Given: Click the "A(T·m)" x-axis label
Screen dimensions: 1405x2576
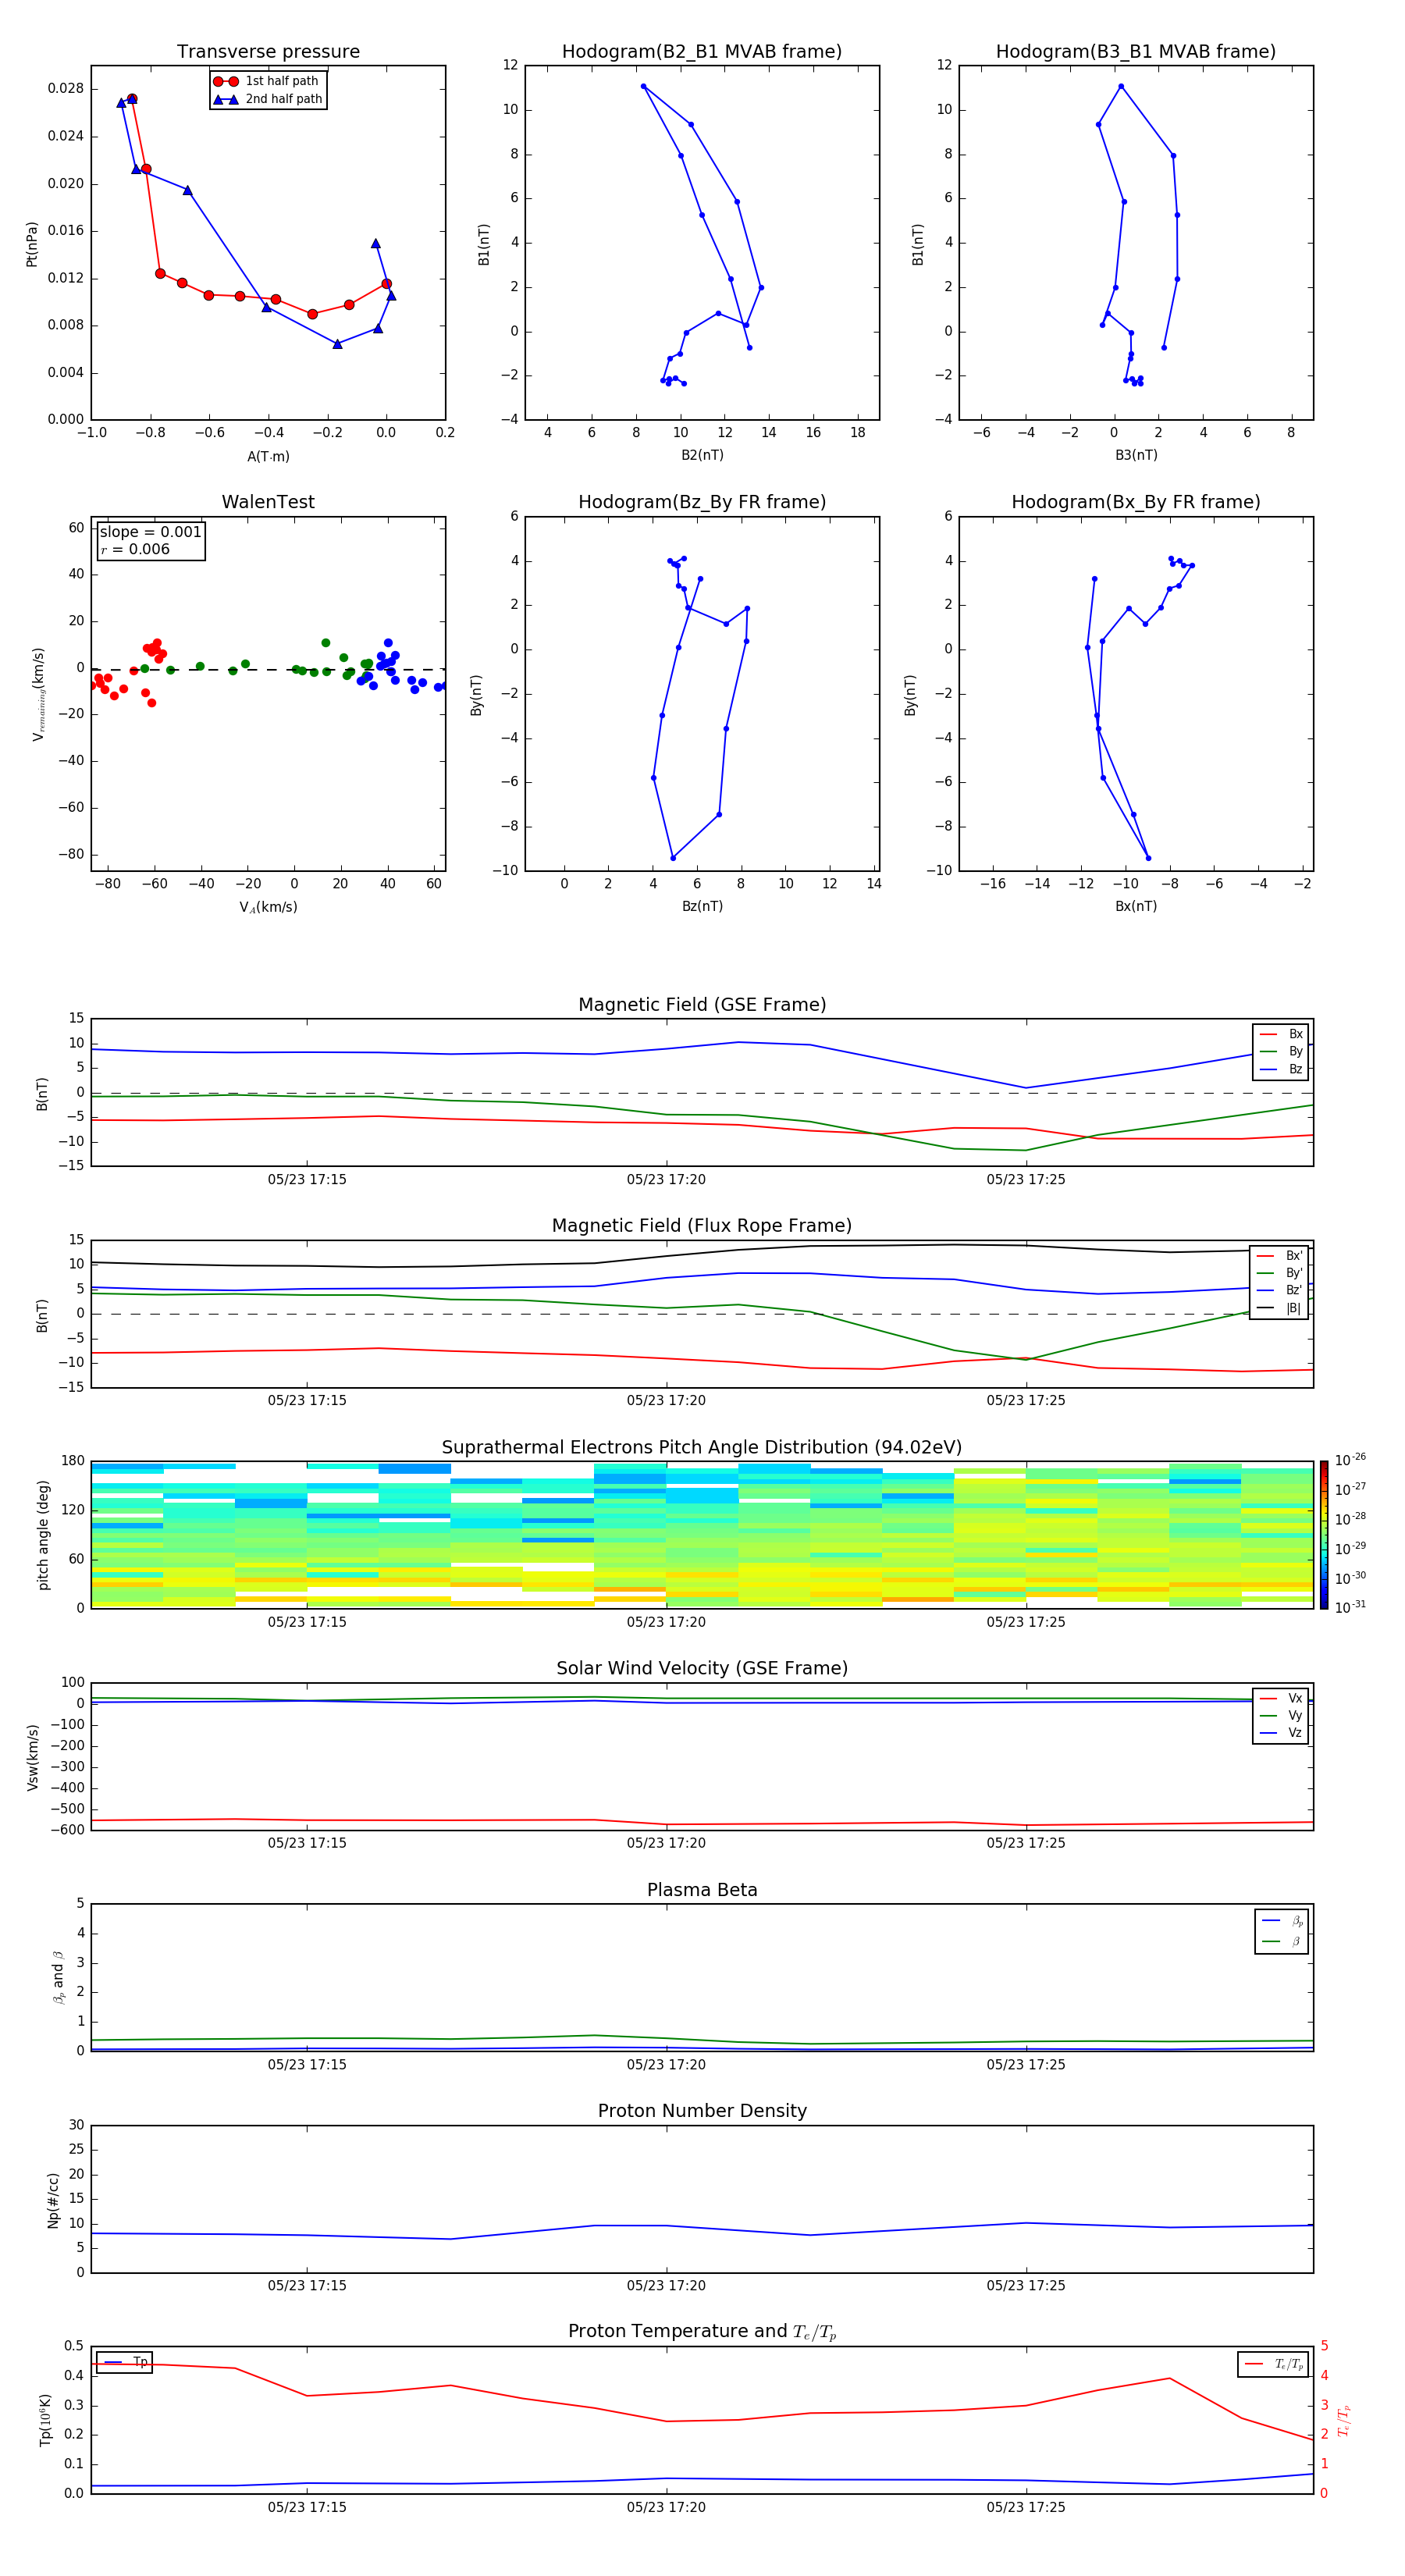Looking at the screenshot, I should coord(268,457).
